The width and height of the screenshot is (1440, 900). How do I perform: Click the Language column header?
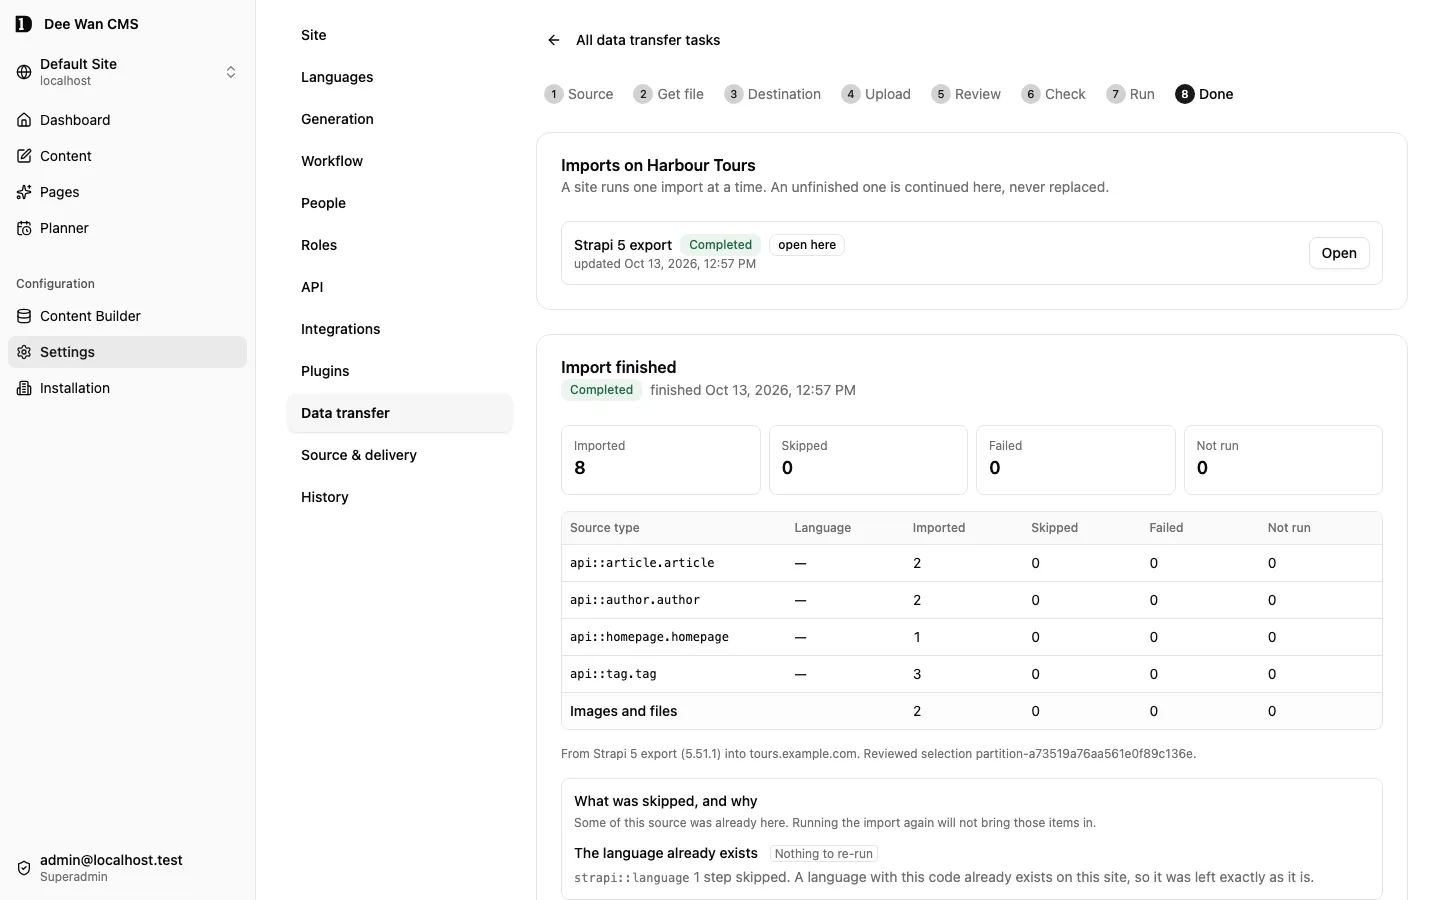[823, 528]
